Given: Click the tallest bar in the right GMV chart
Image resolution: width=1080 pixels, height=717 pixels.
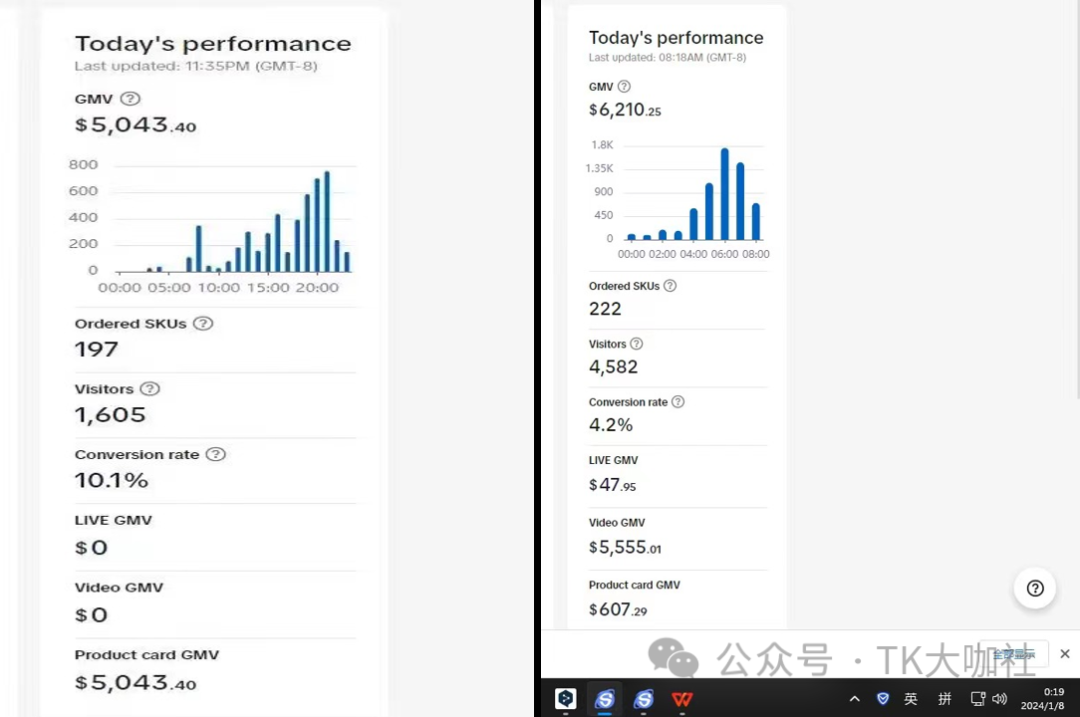Looking at the screenshot, I should click(725, 194).
